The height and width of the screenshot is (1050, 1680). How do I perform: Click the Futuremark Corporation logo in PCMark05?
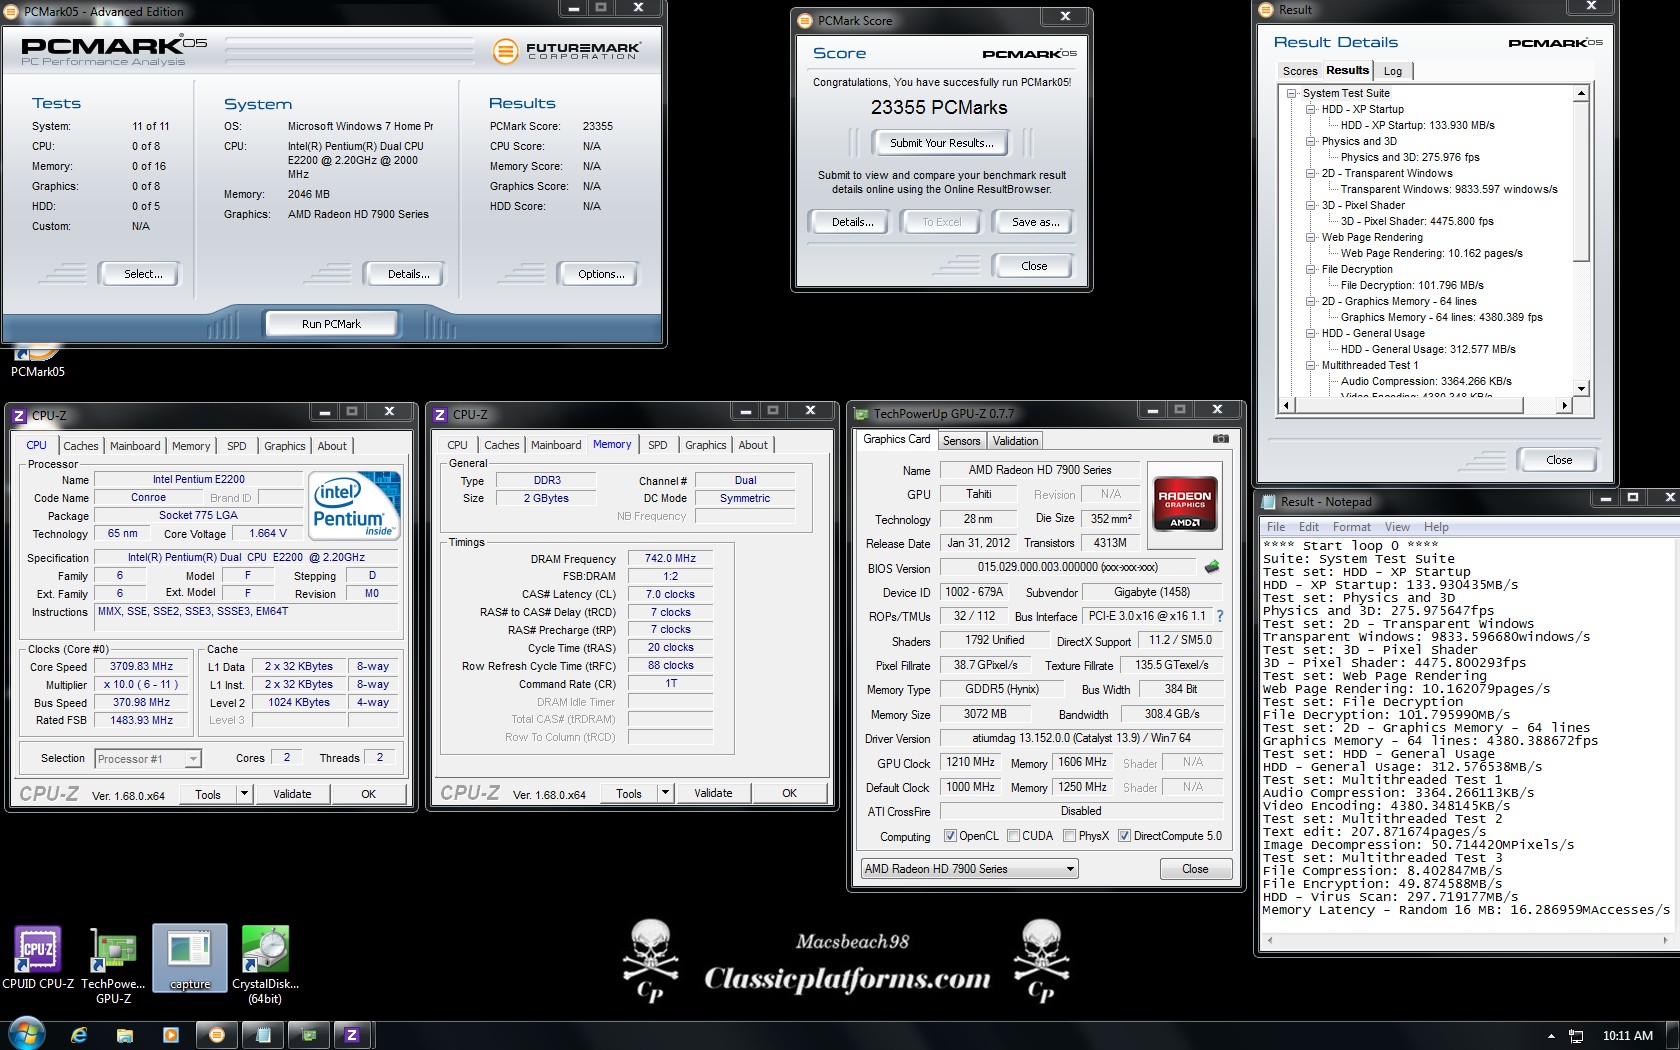[567, 49]
